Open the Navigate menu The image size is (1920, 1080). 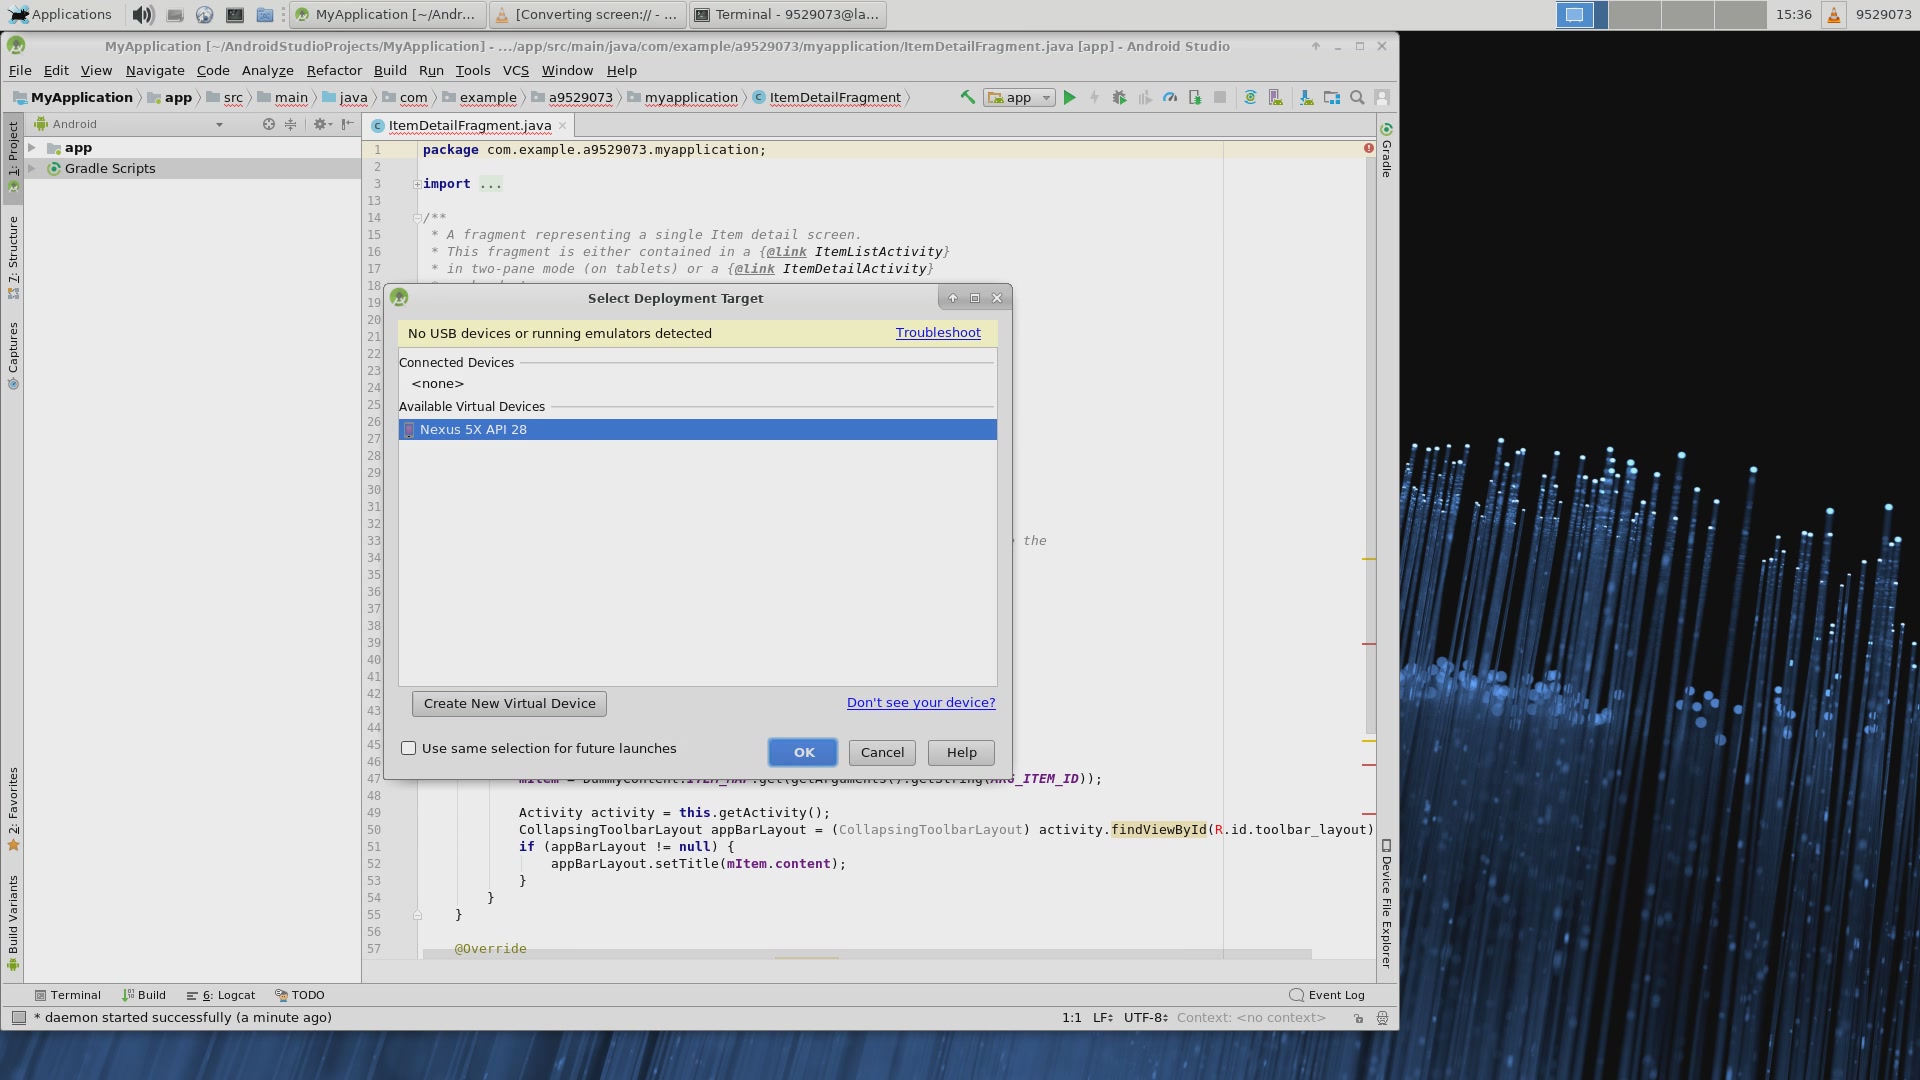pyautogui.click(x=155, y=70)
